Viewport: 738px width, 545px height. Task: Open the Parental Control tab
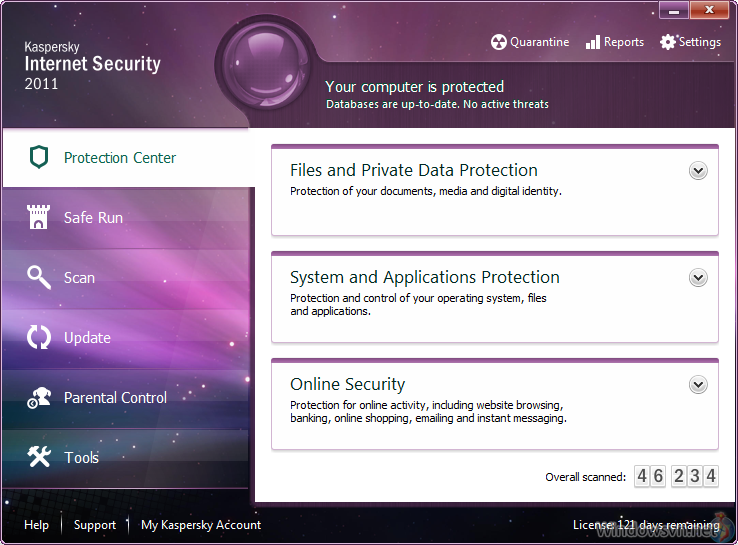115,398
